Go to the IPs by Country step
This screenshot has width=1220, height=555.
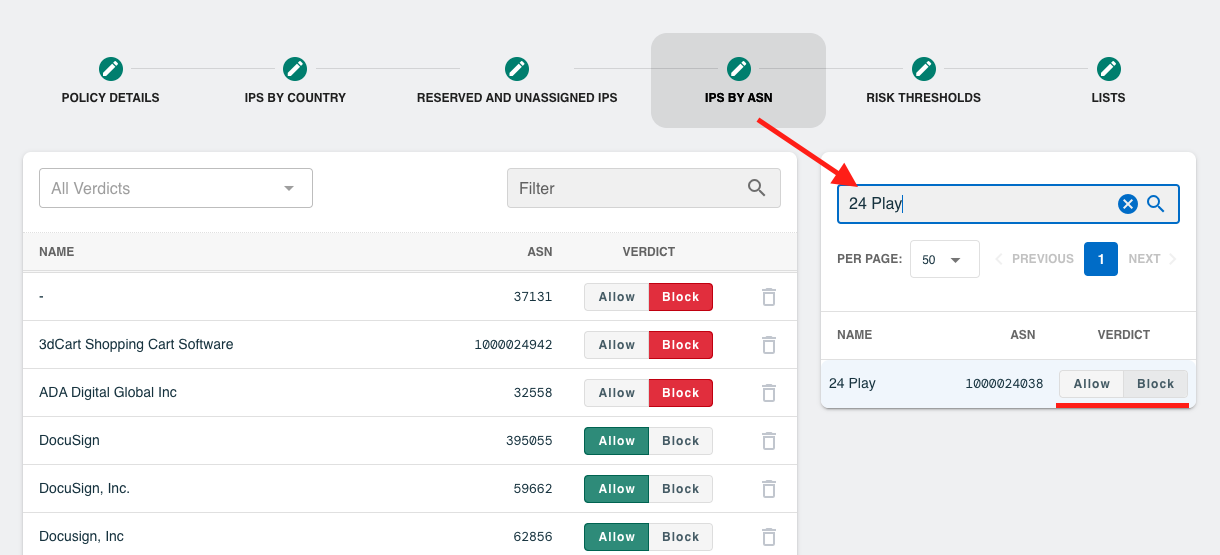coord(295,81)
